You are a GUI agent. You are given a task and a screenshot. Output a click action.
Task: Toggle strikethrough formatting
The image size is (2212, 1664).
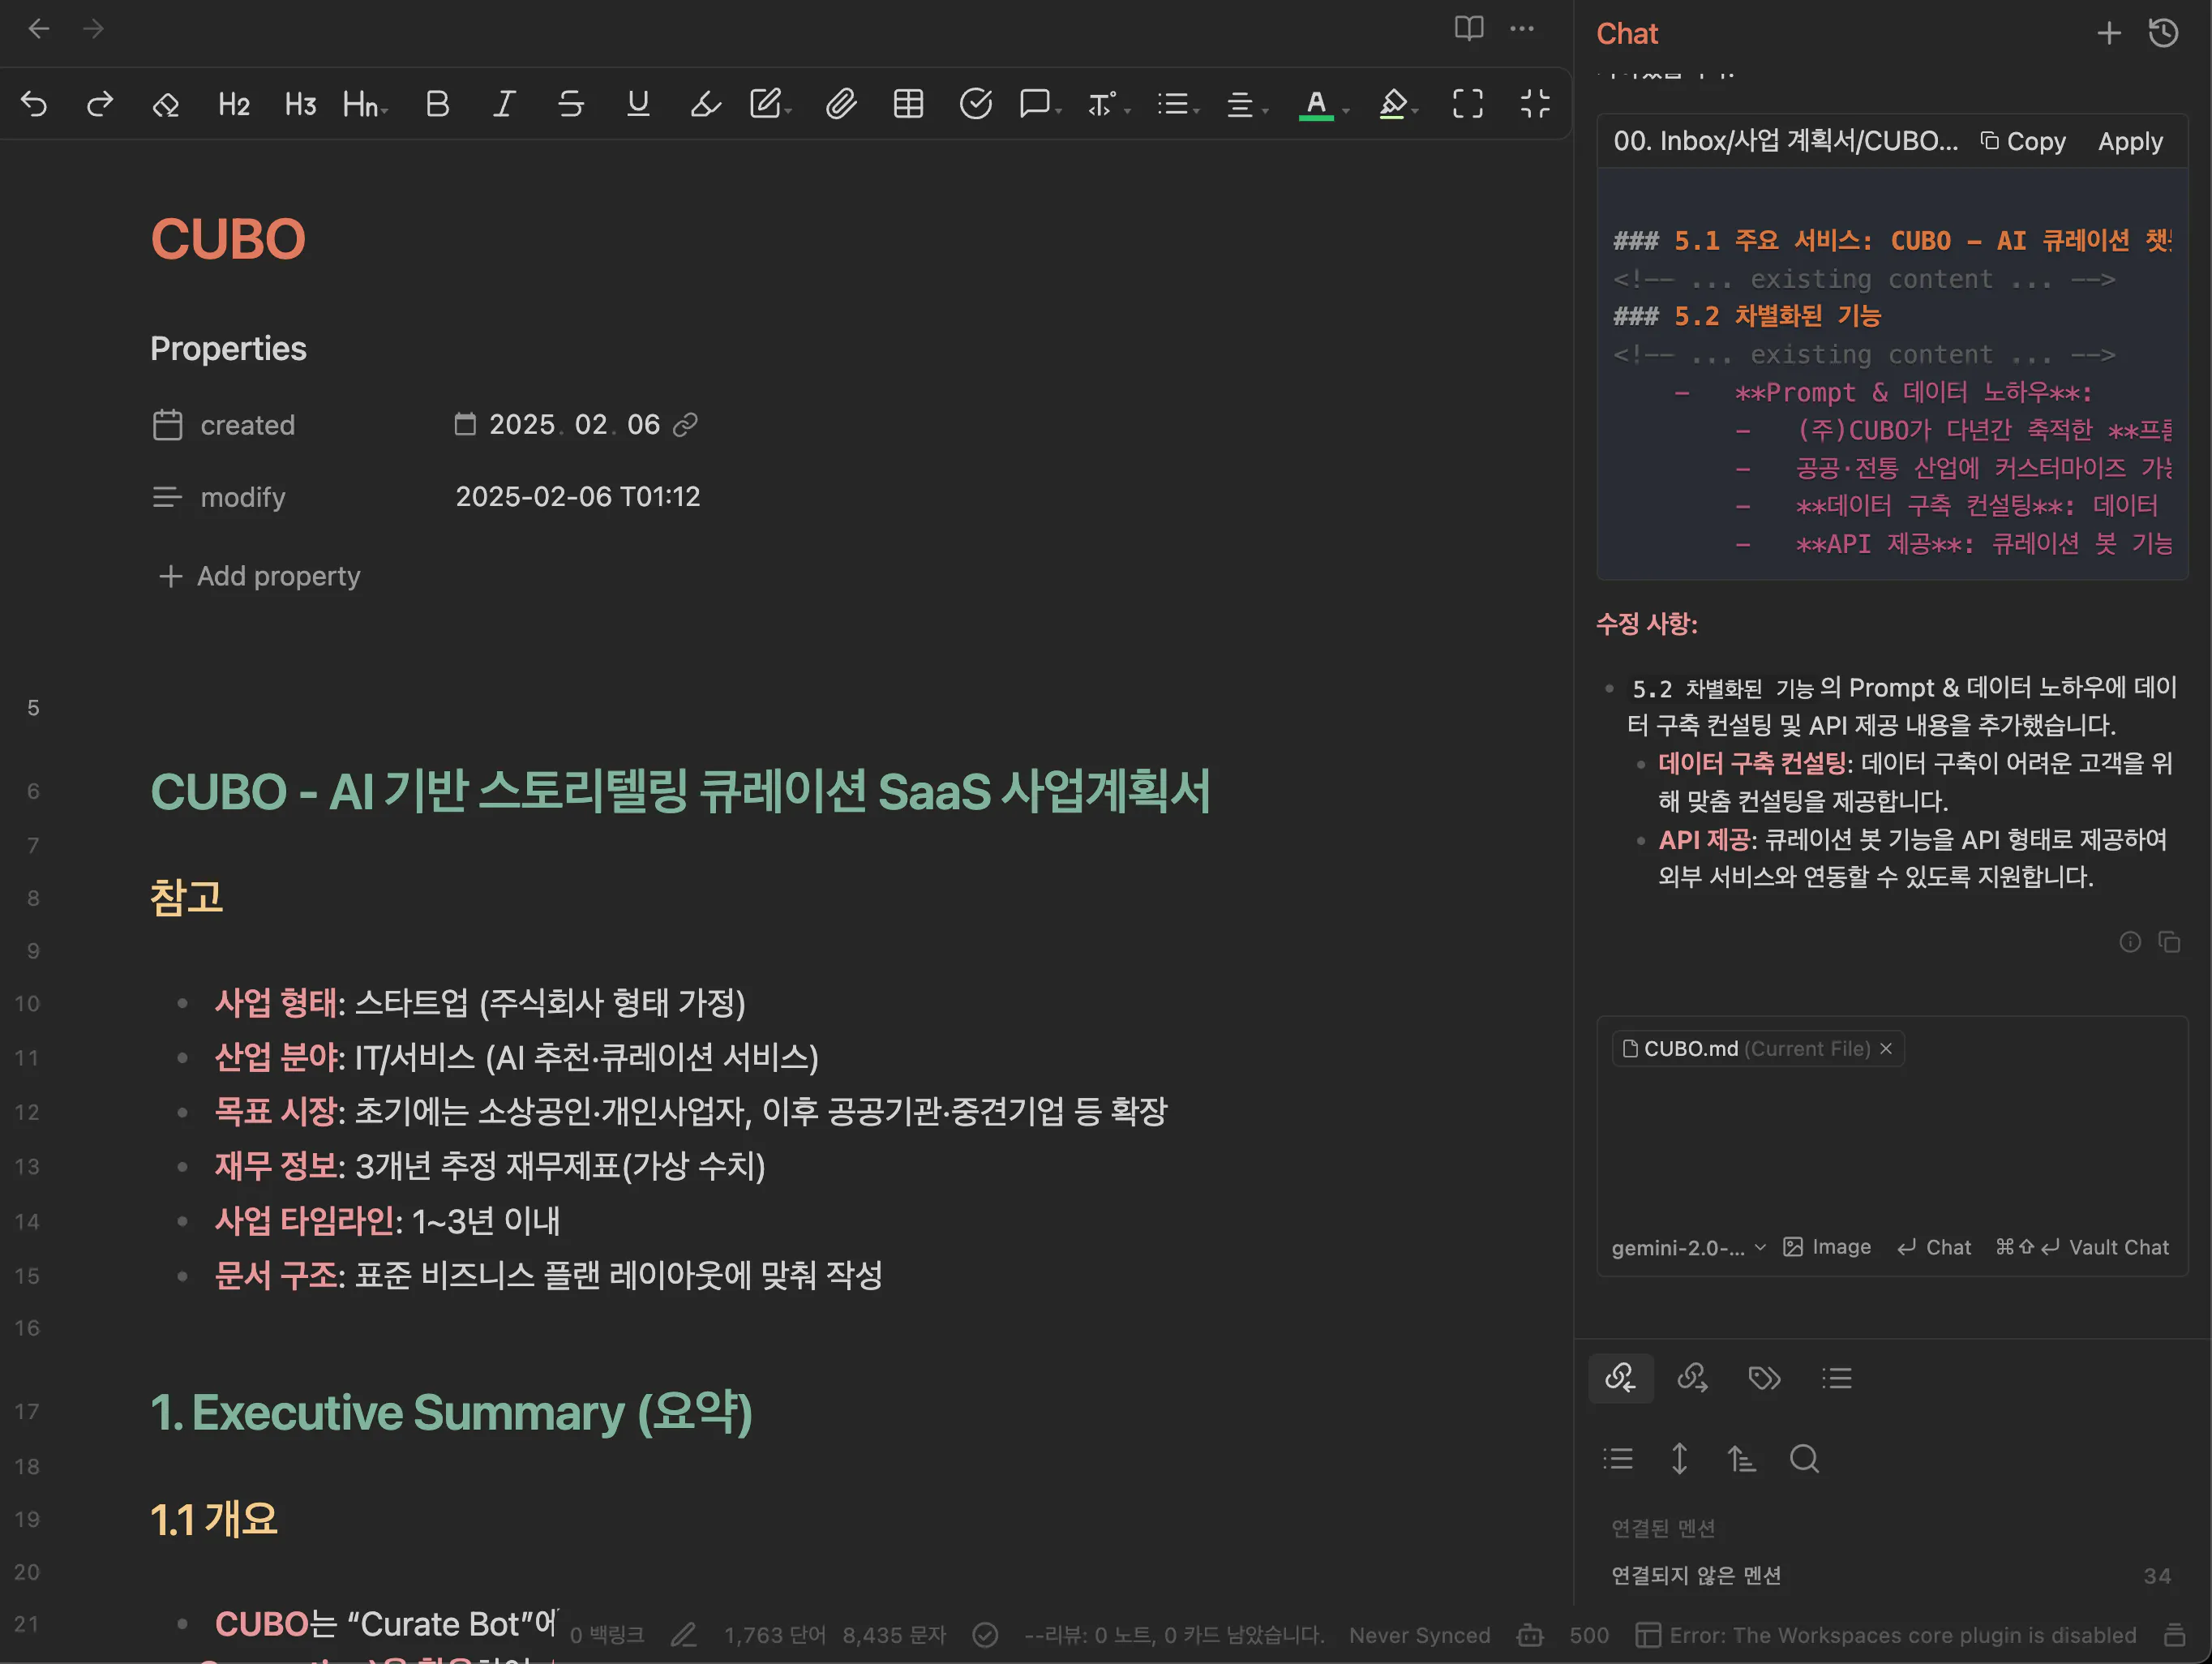(x=571, y=104)
